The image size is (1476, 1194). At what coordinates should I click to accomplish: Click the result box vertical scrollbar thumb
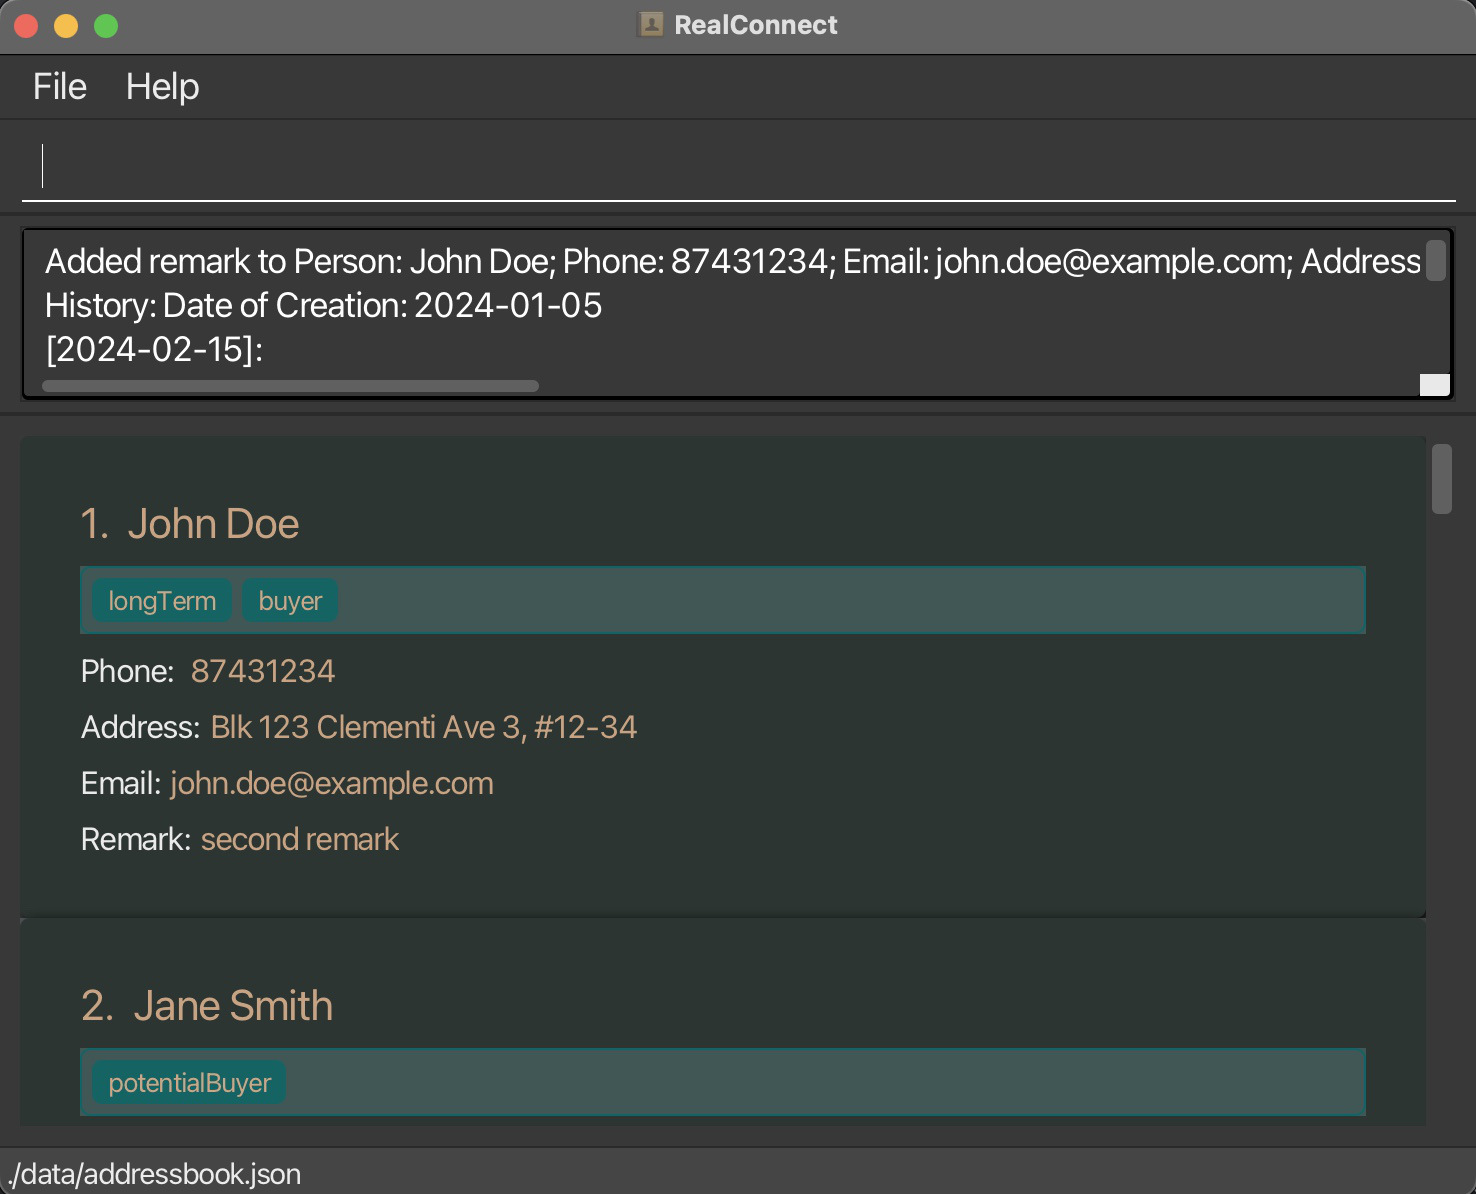(1435, 261)
